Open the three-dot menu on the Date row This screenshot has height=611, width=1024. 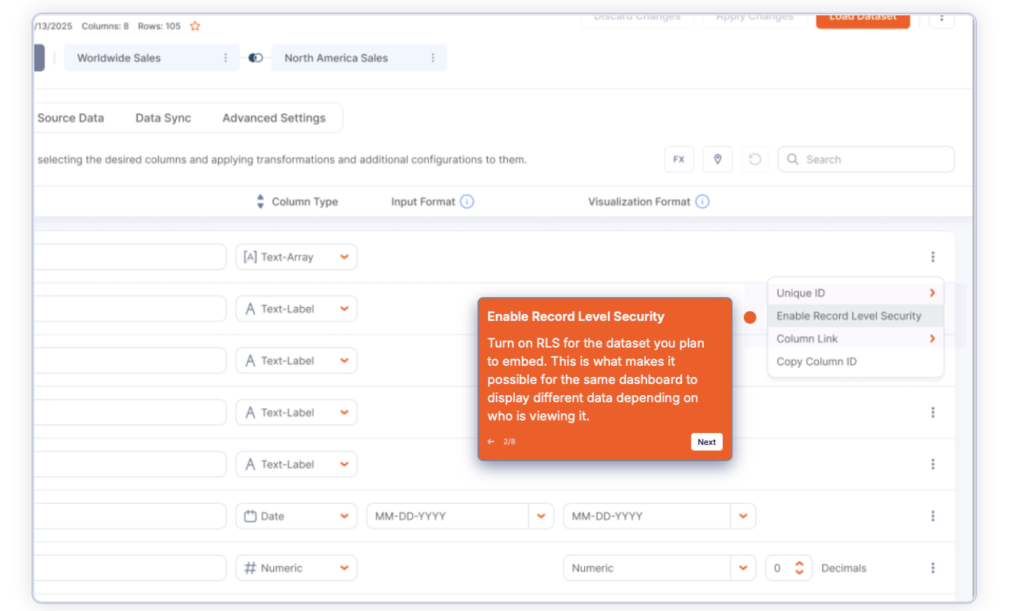point(932,516)
